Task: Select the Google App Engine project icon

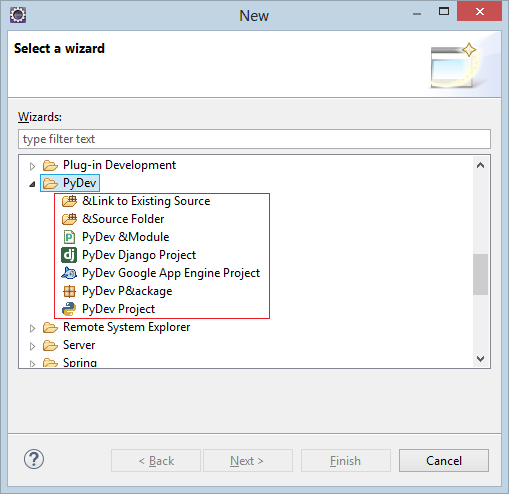Action: (69, 273)
